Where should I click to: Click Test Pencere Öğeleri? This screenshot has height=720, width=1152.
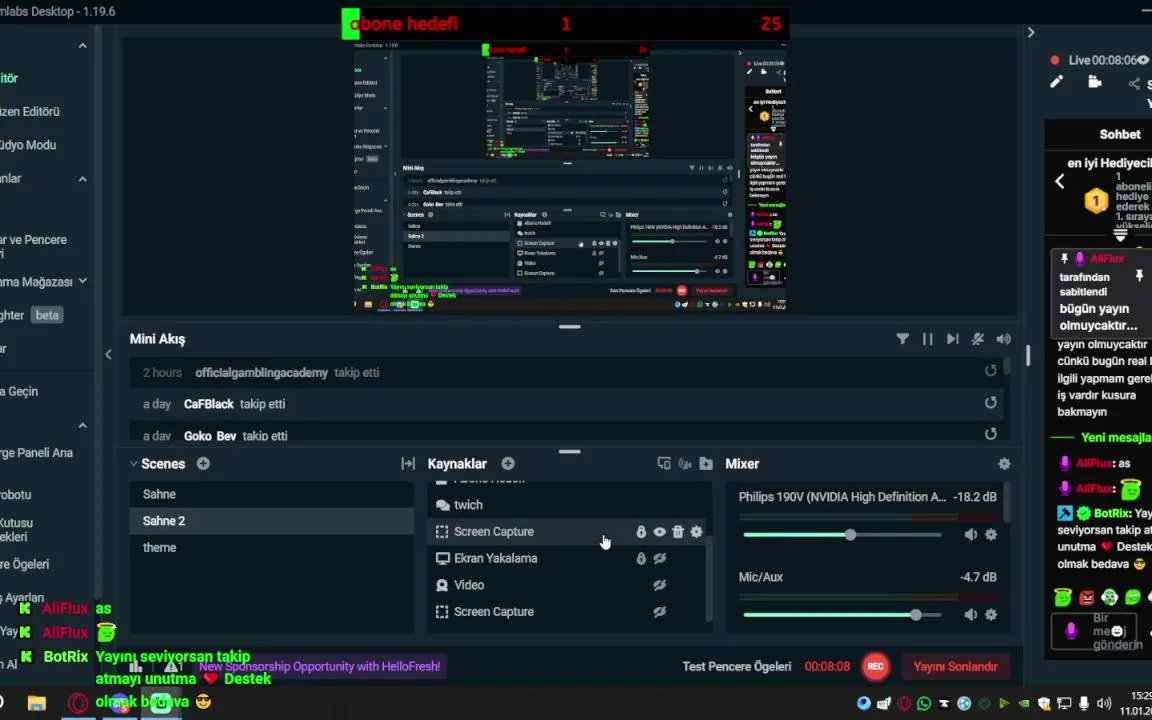pyautogui.click(x=736, y=666)
